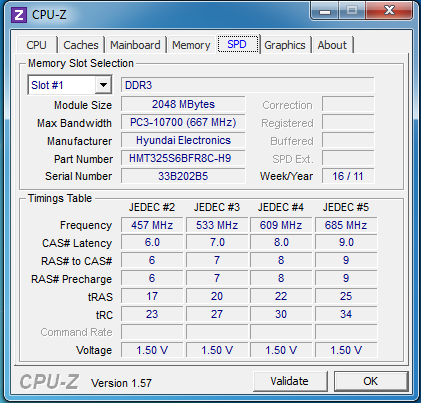Click the tRAS value 22
421x403 pixels.
pos(281,296)
